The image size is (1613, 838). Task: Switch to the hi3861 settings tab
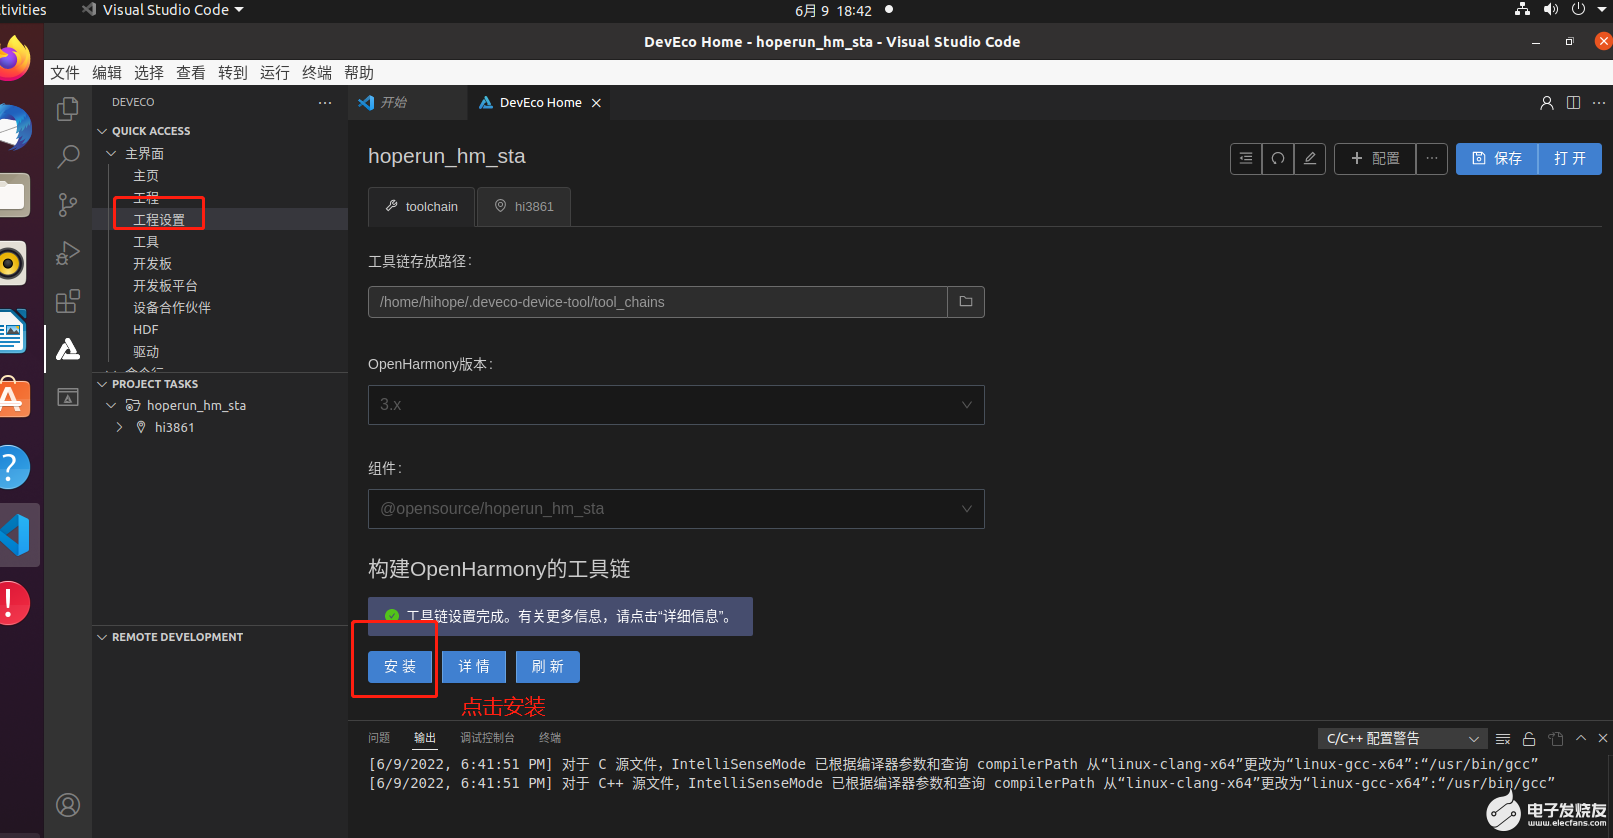[x=524, y=207]
